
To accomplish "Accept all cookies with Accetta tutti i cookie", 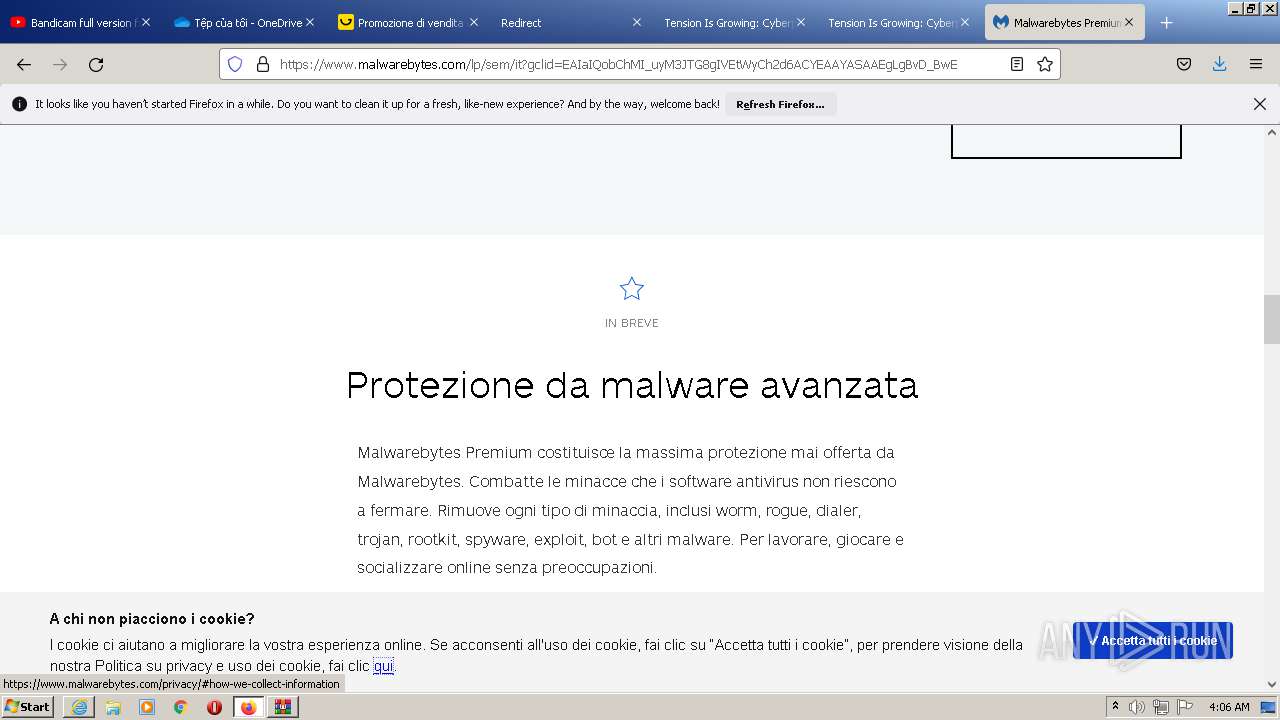I will point(1152,641).
